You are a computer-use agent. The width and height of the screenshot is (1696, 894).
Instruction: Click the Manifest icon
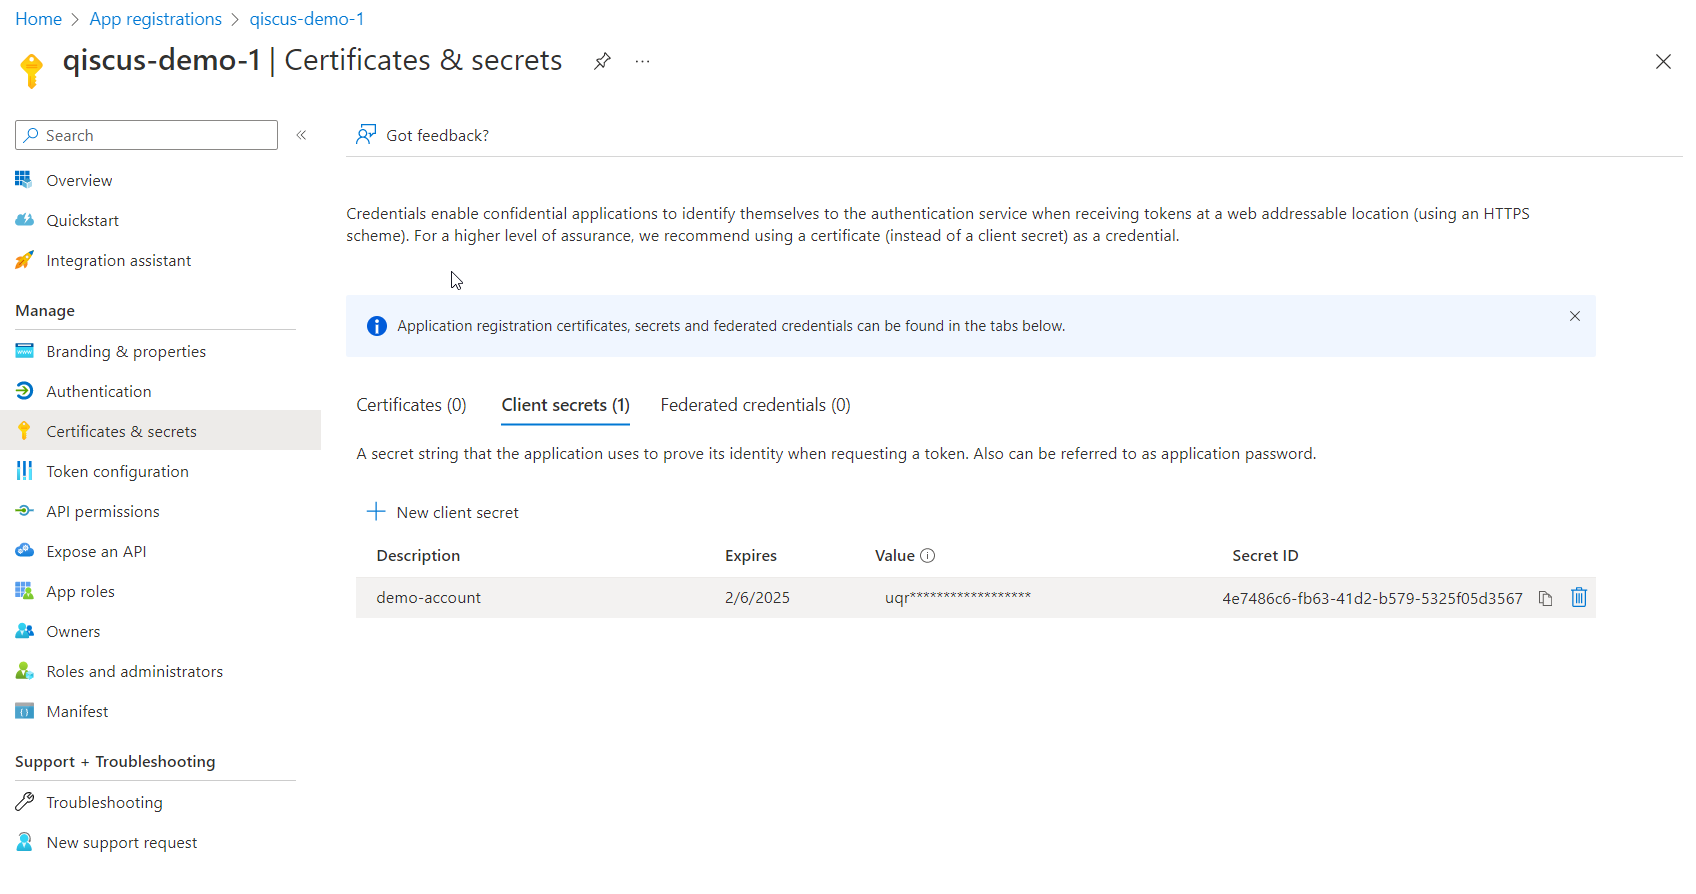click(24, 711)
